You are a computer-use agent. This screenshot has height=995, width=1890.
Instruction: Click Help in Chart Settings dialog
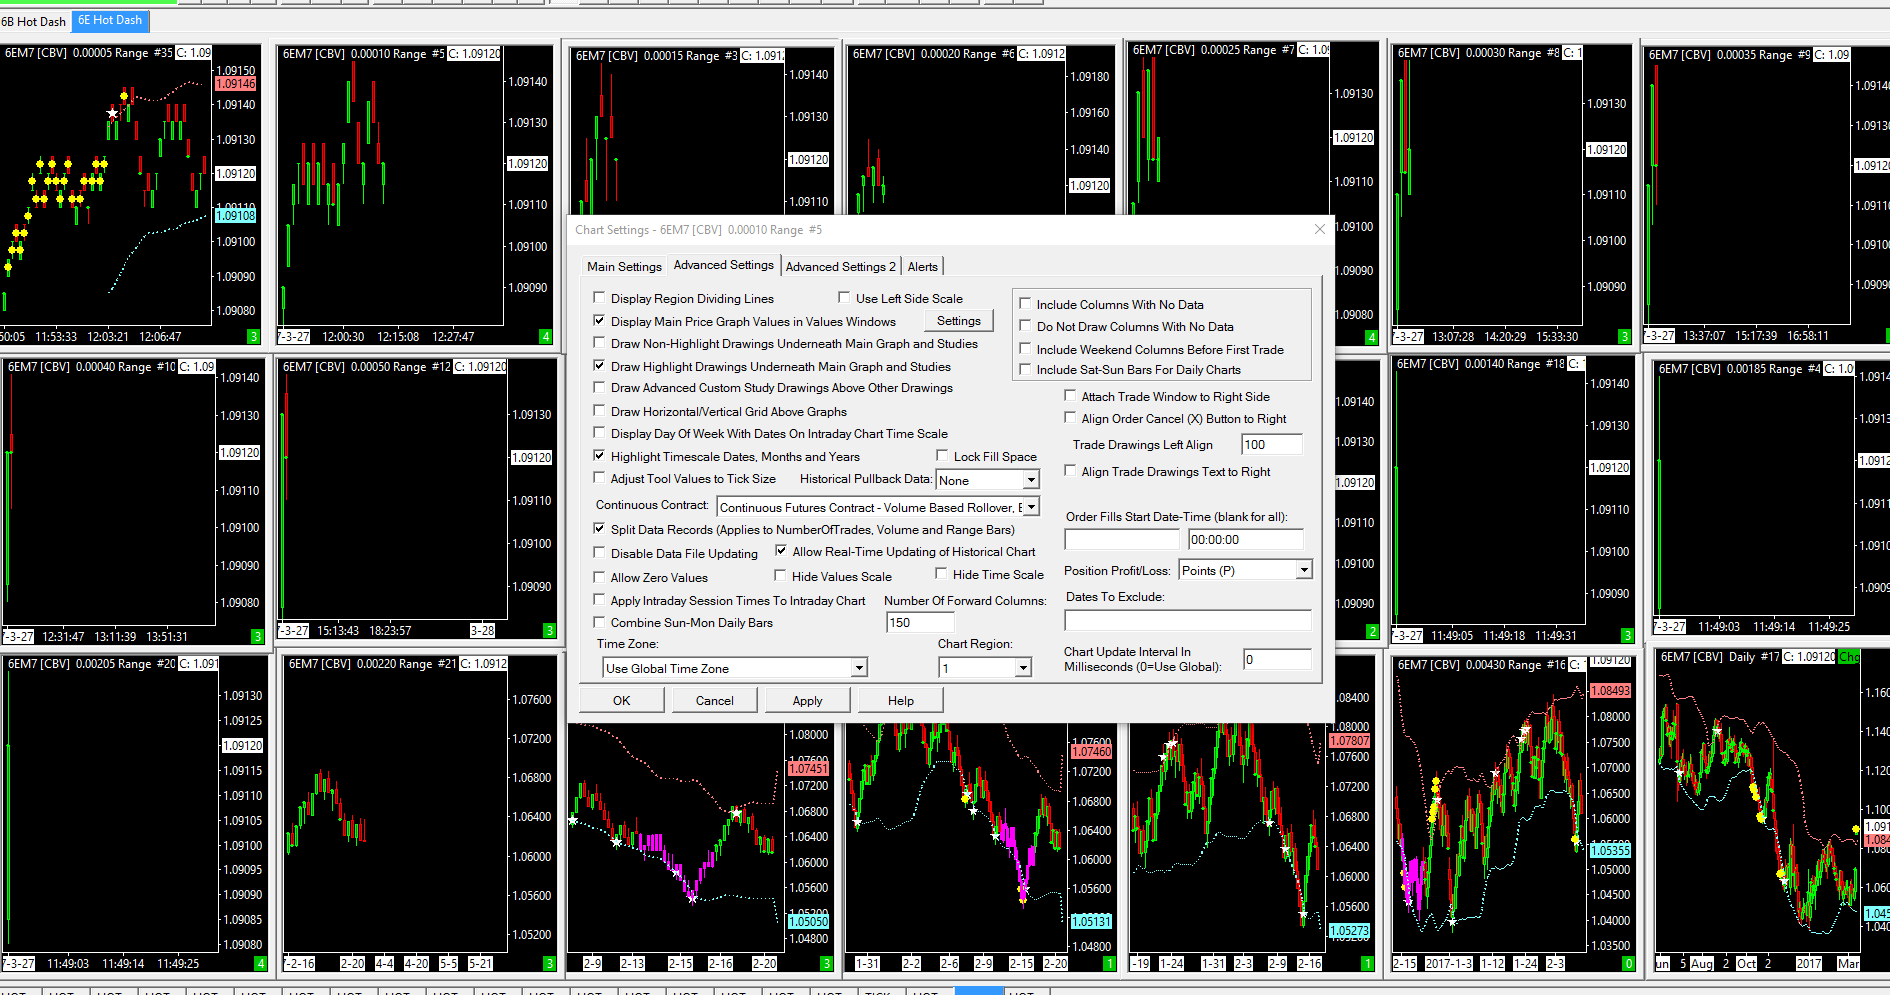coord(900,700)
